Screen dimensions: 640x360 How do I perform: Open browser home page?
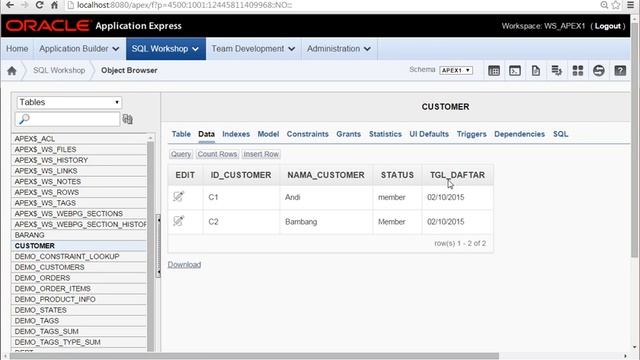[54, 5]
